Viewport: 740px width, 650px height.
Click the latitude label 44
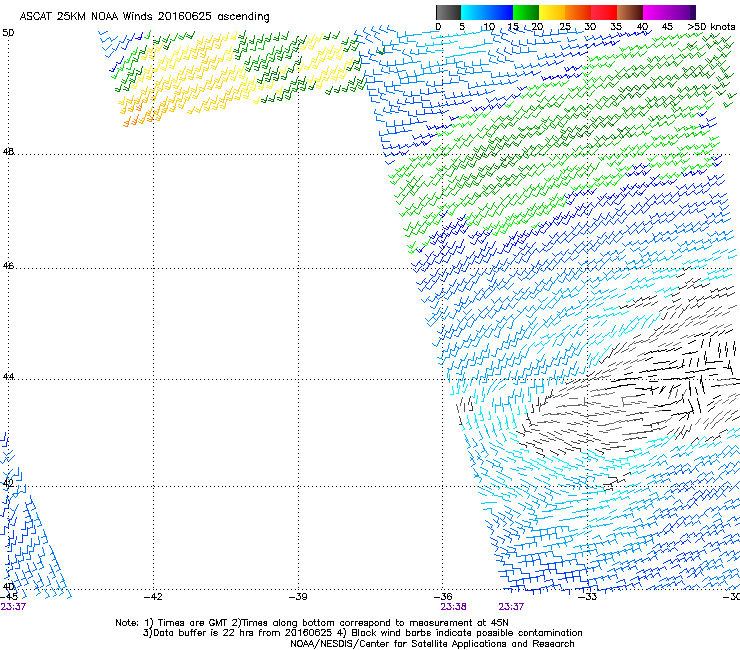pyautogui.click(x=8, y=377)
